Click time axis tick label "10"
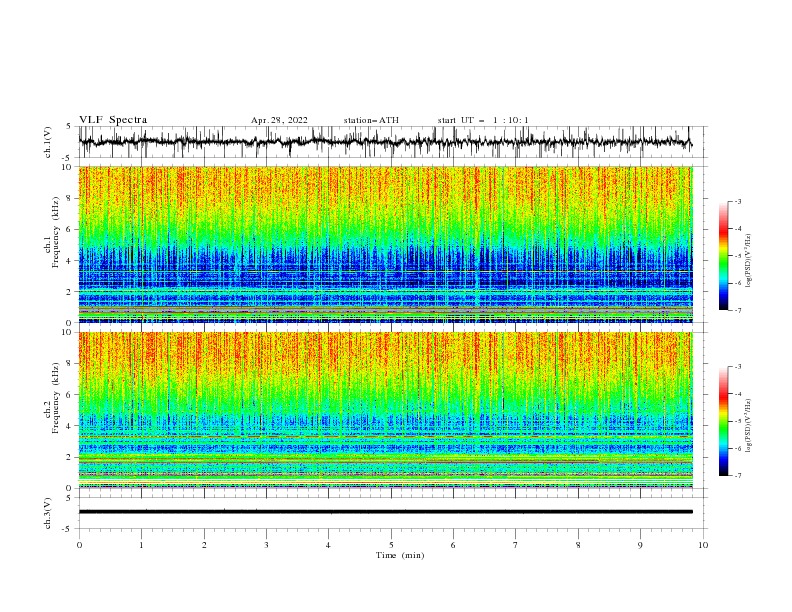The image size is (792, 612). point(703,545)
